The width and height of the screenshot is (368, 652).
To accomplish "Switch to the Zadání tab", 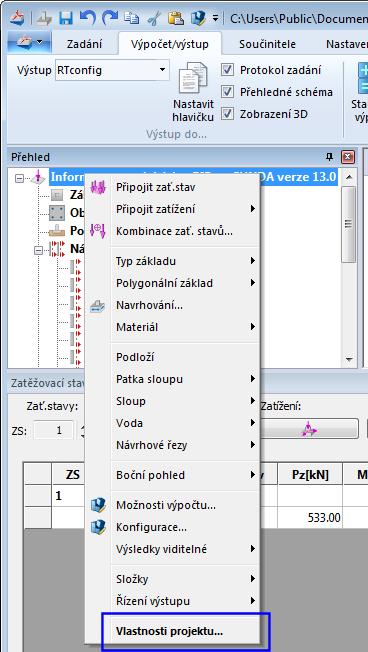I will tap(84, 44).
